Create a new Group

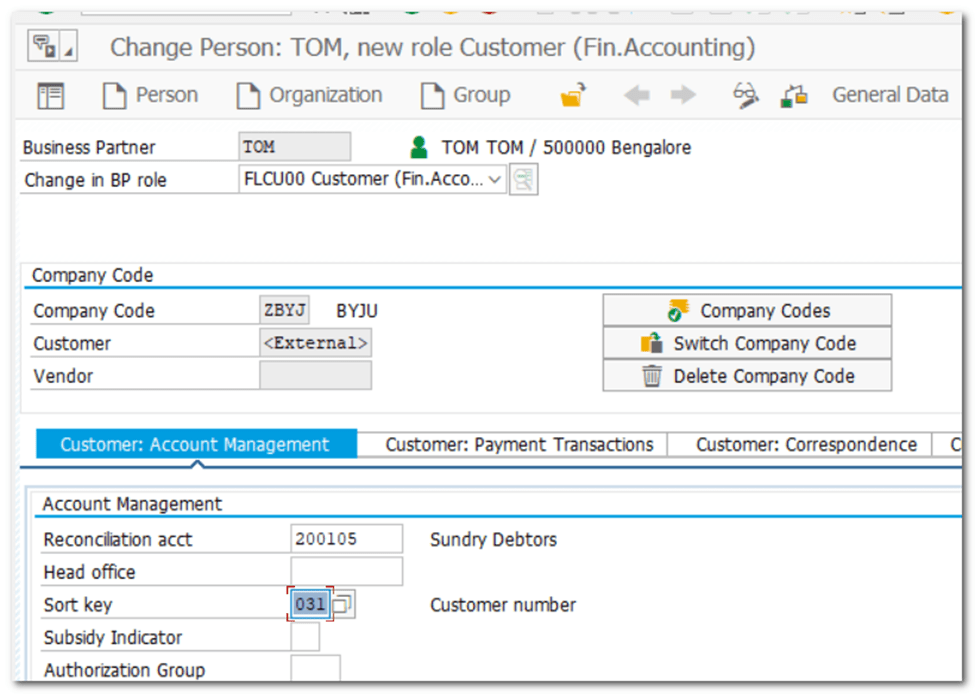(466, 96)
